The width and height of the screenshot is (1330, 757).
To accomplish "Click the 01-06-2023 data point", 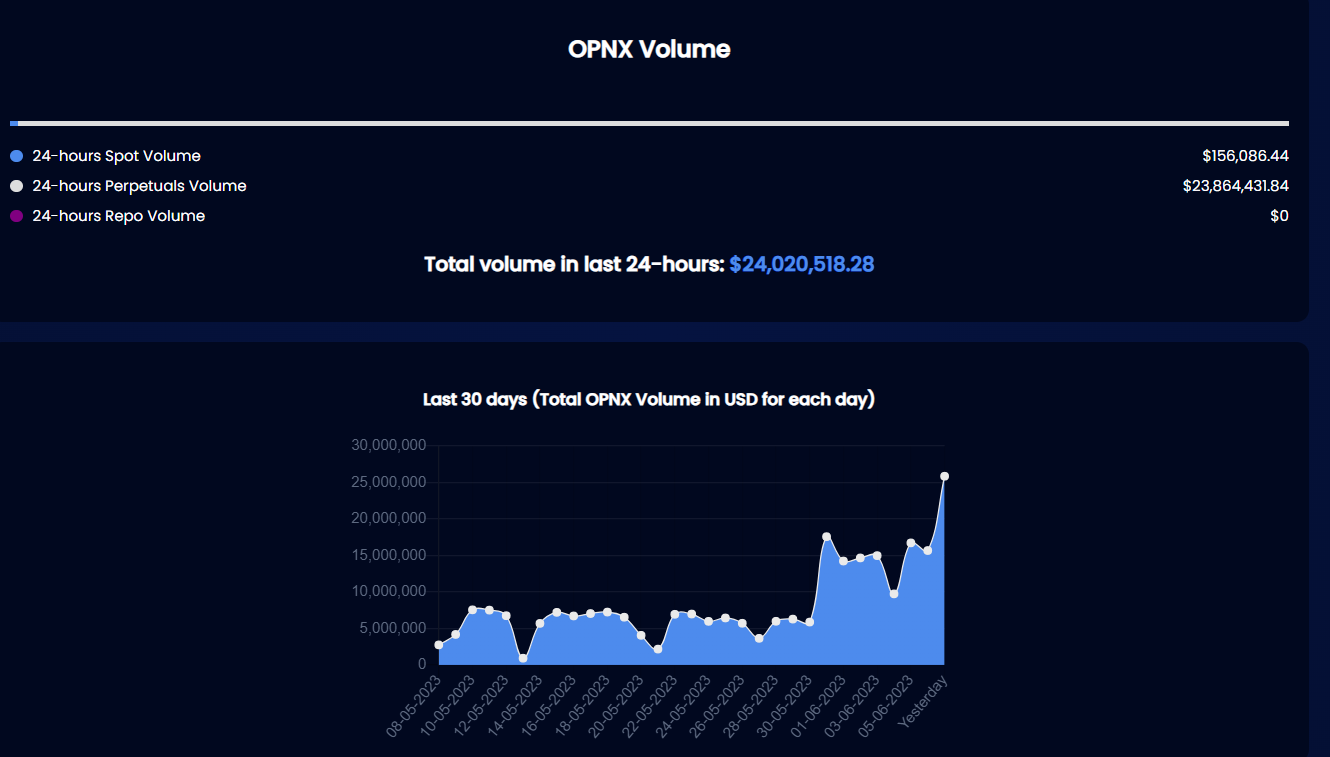I will click(x=843, y=562).
